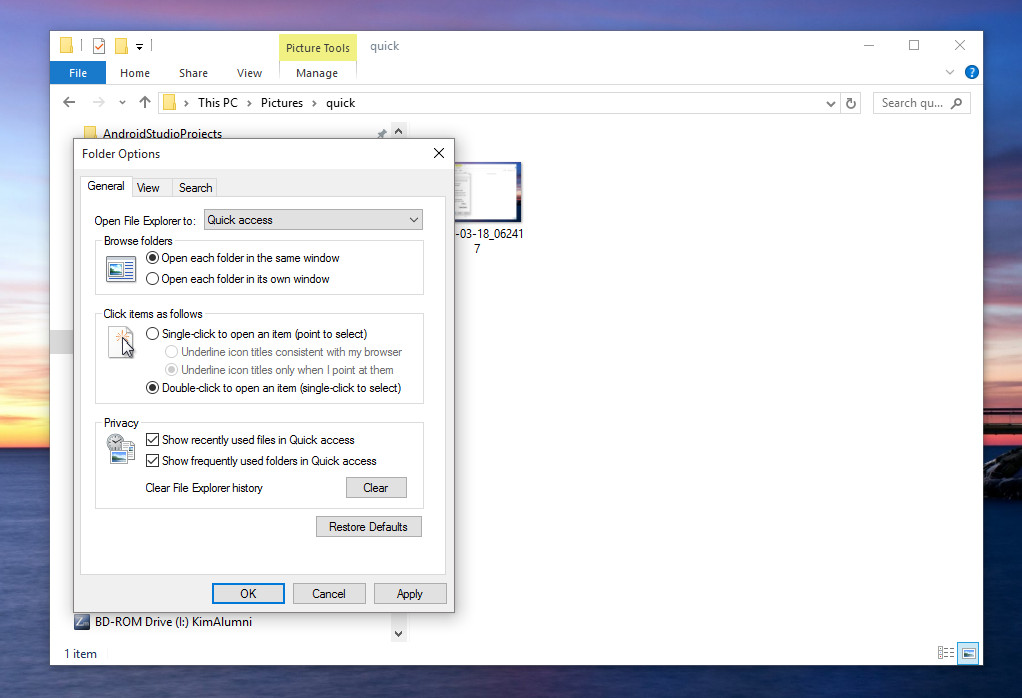The height and width of the screenshot is (698, 1022).
Task: Click the 1 item status bar text
Action: pos(80,654)
